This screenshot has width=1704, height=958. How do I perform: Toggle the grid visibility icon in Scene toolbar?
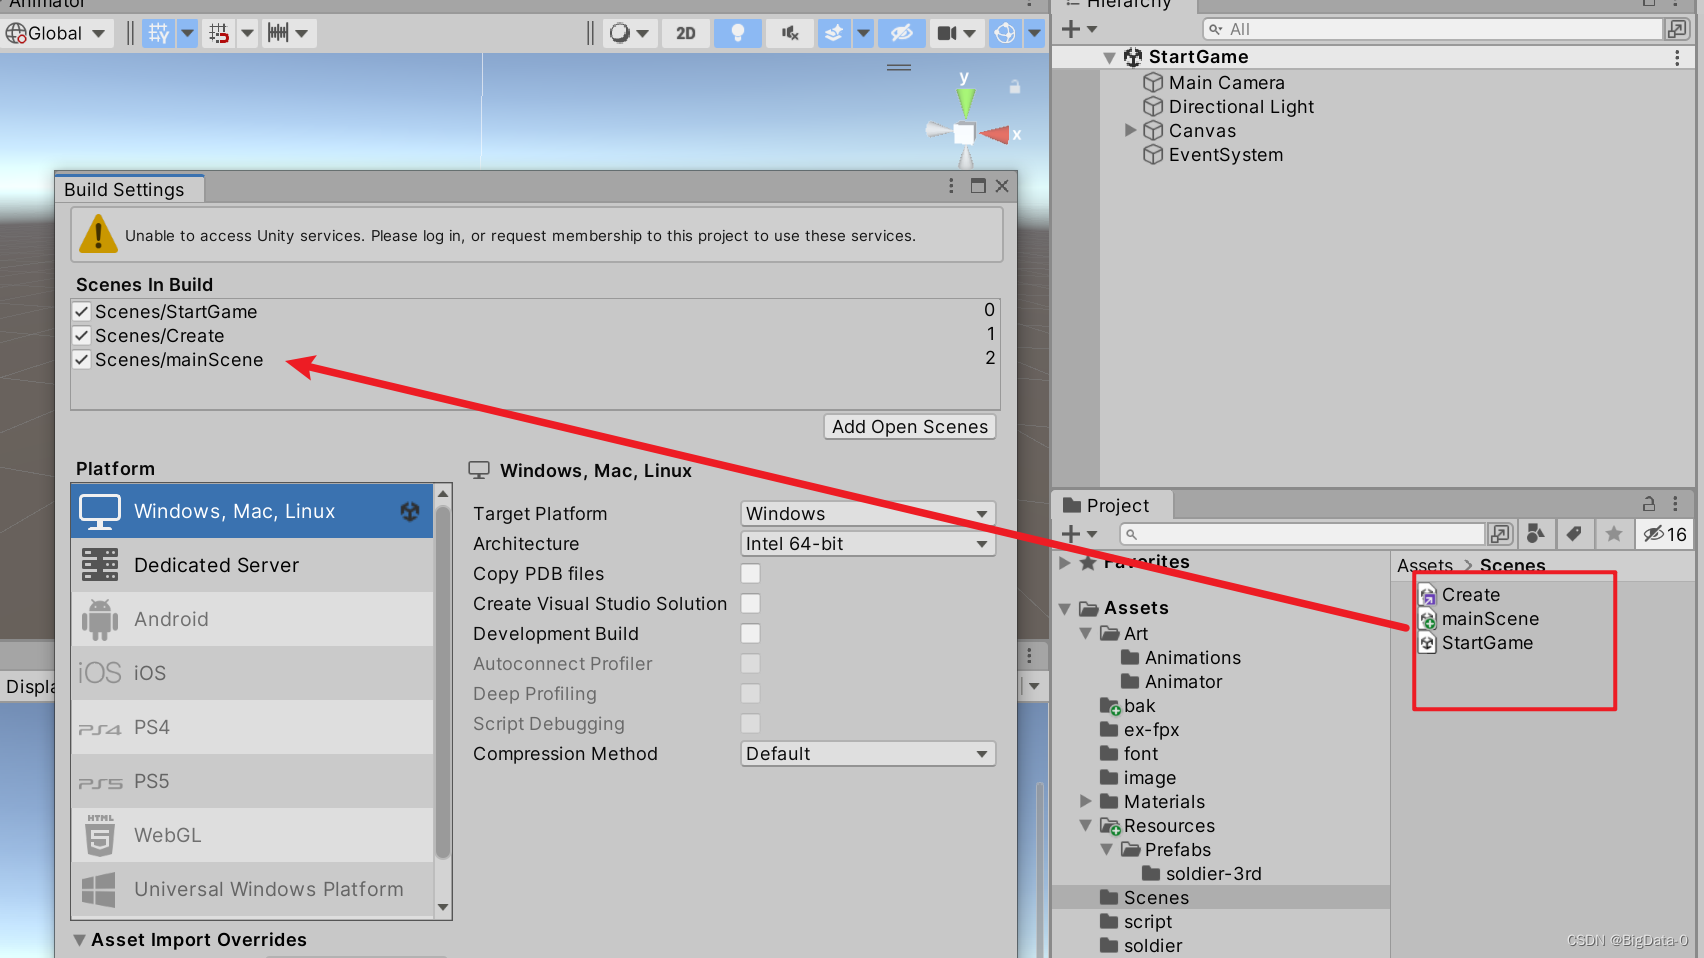158,33
